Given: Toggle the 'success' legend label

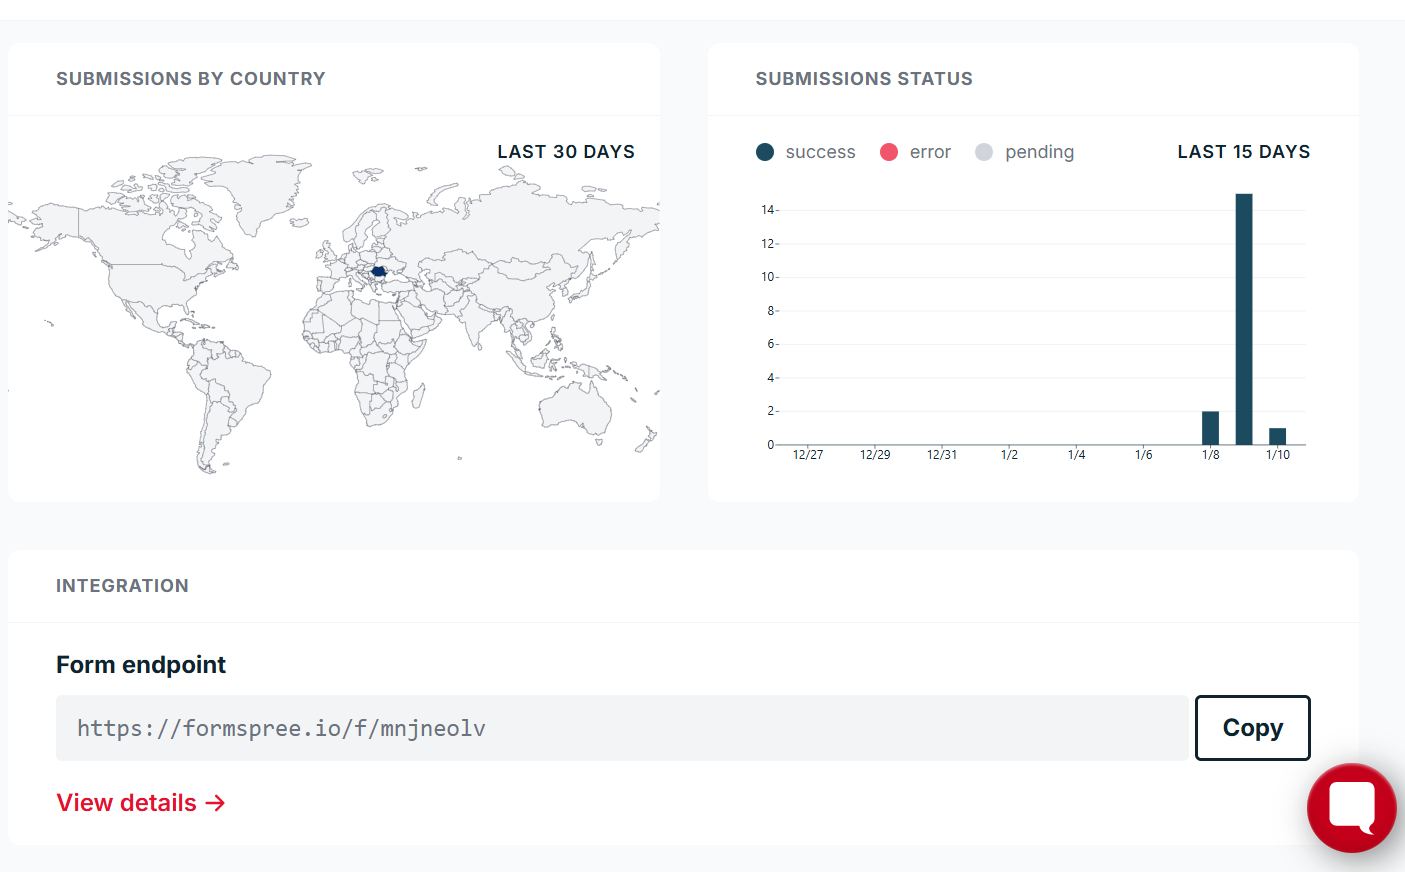Looking at the screenshot, I should pos(820,152).
